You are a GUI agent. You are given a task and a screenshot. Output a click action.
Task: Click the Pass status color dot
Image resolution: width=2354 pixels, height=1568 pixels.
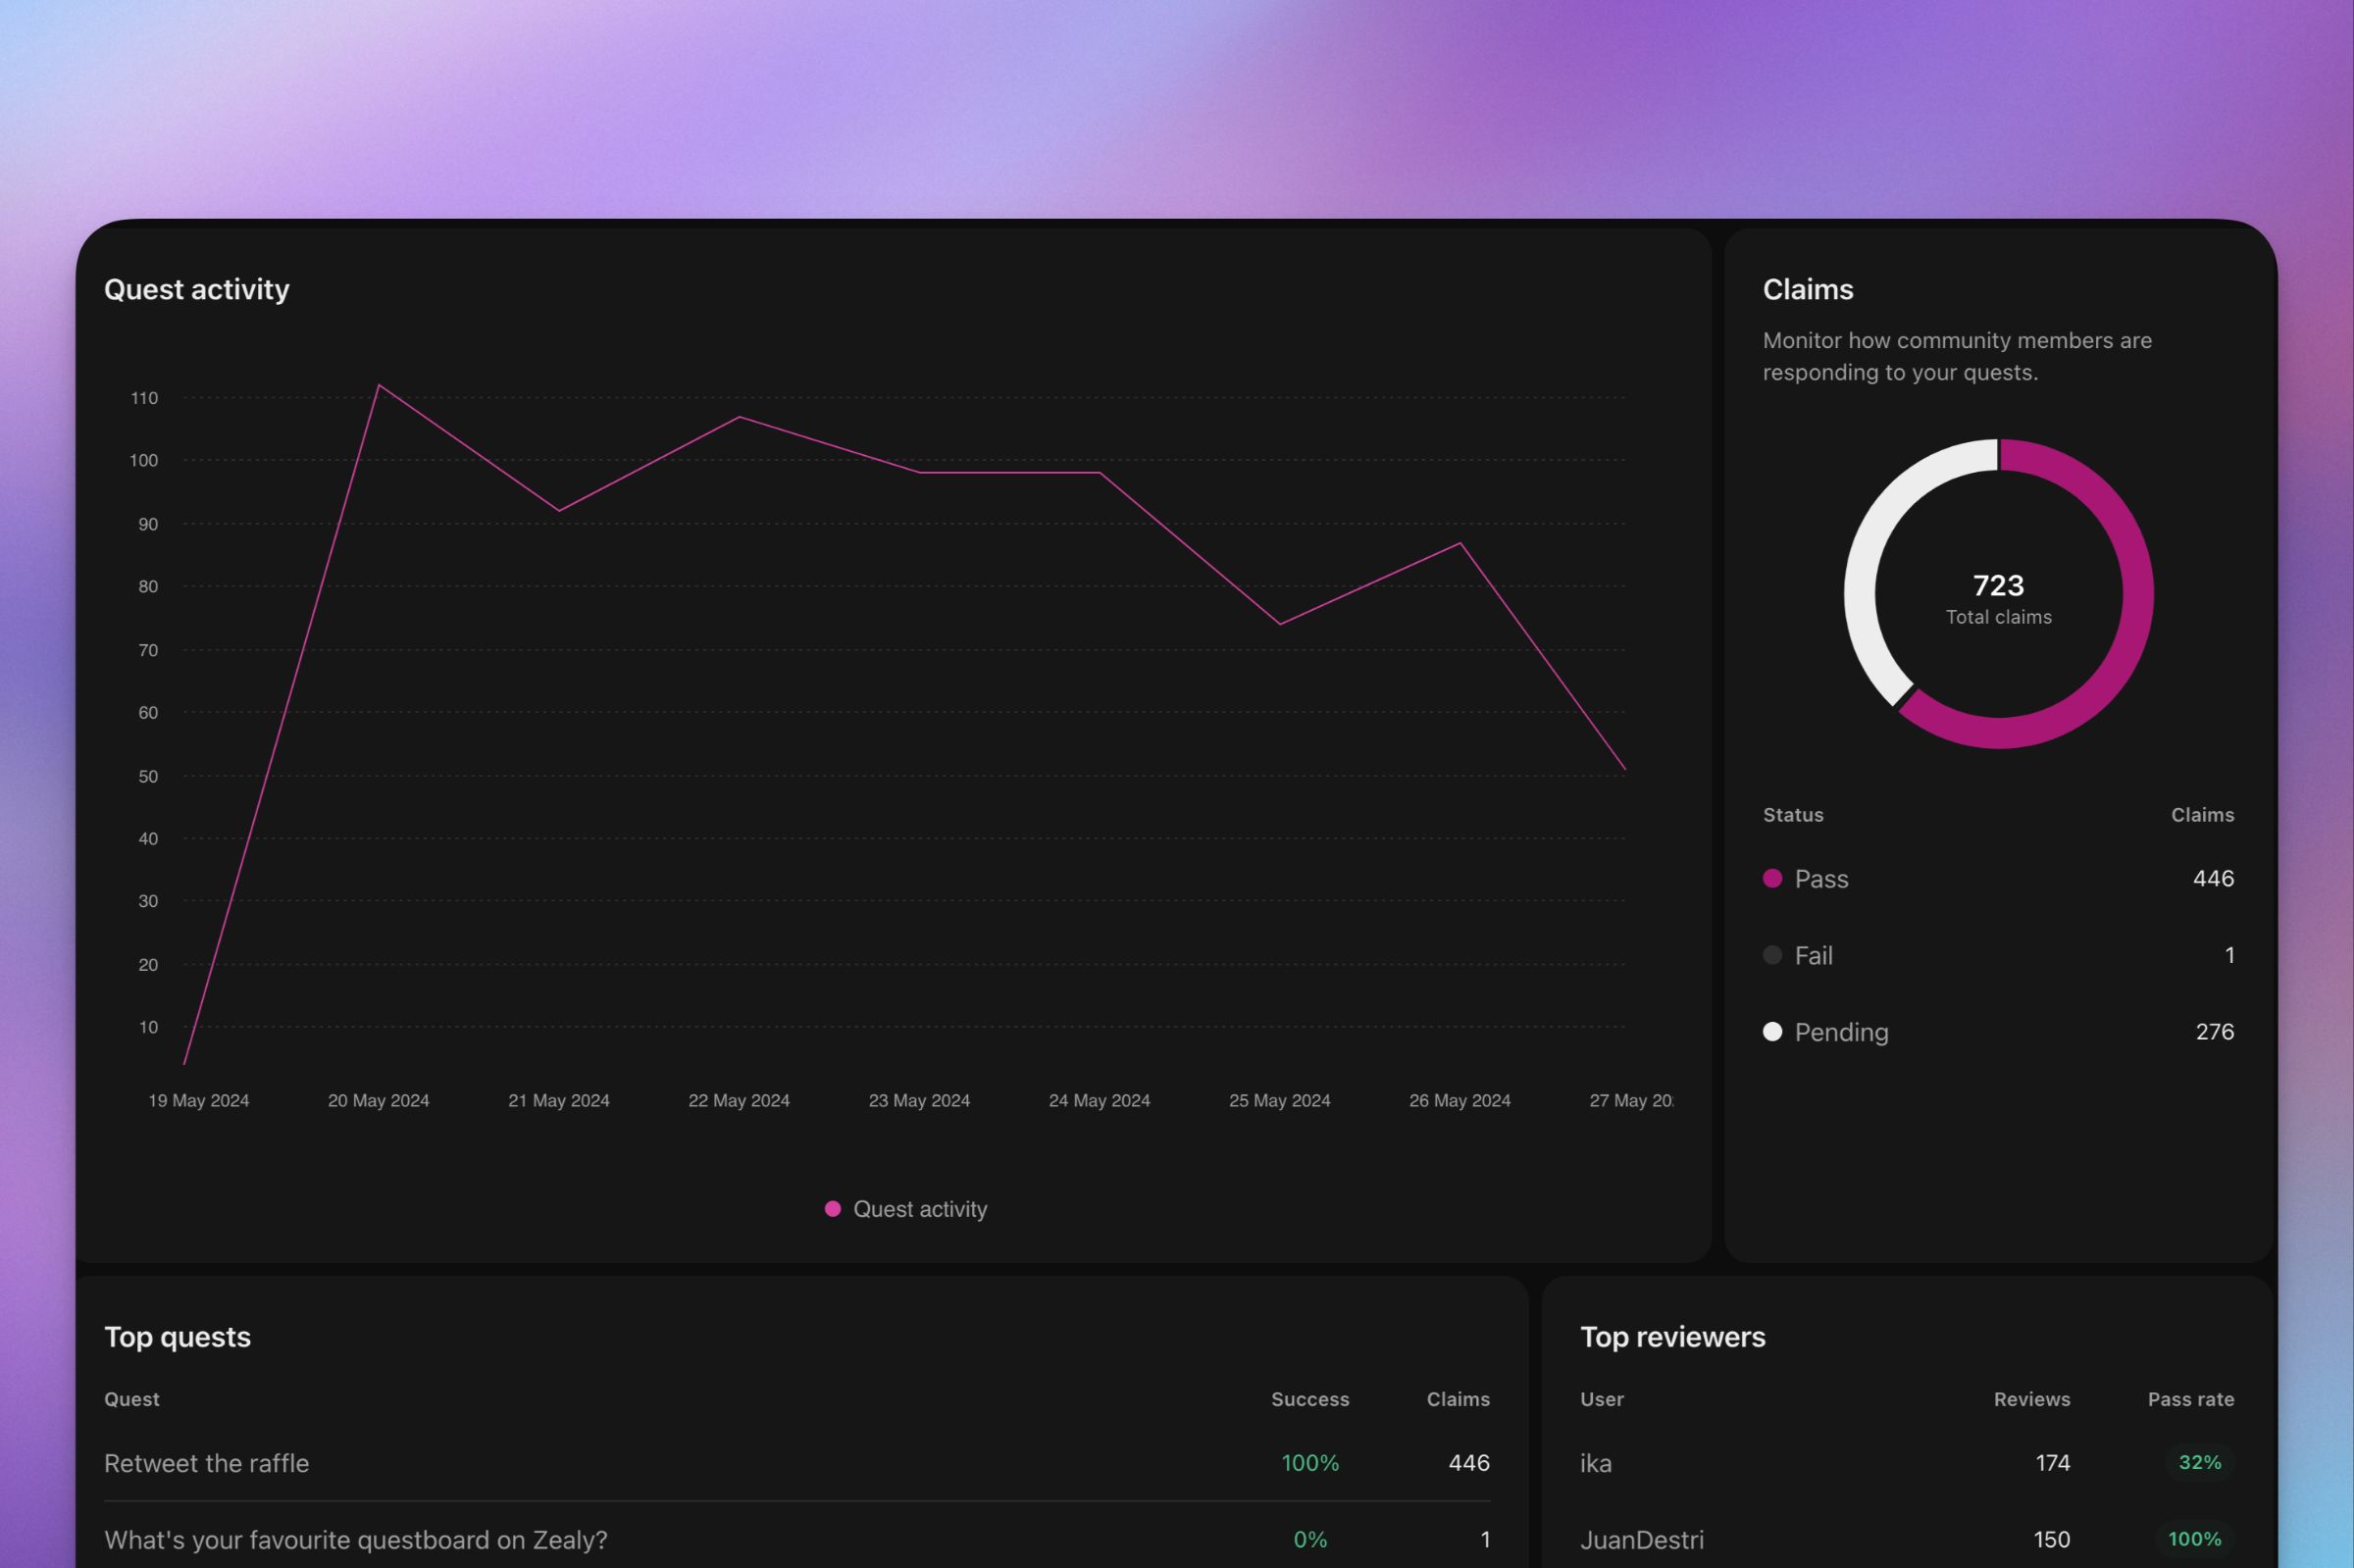pos(1772,878)
